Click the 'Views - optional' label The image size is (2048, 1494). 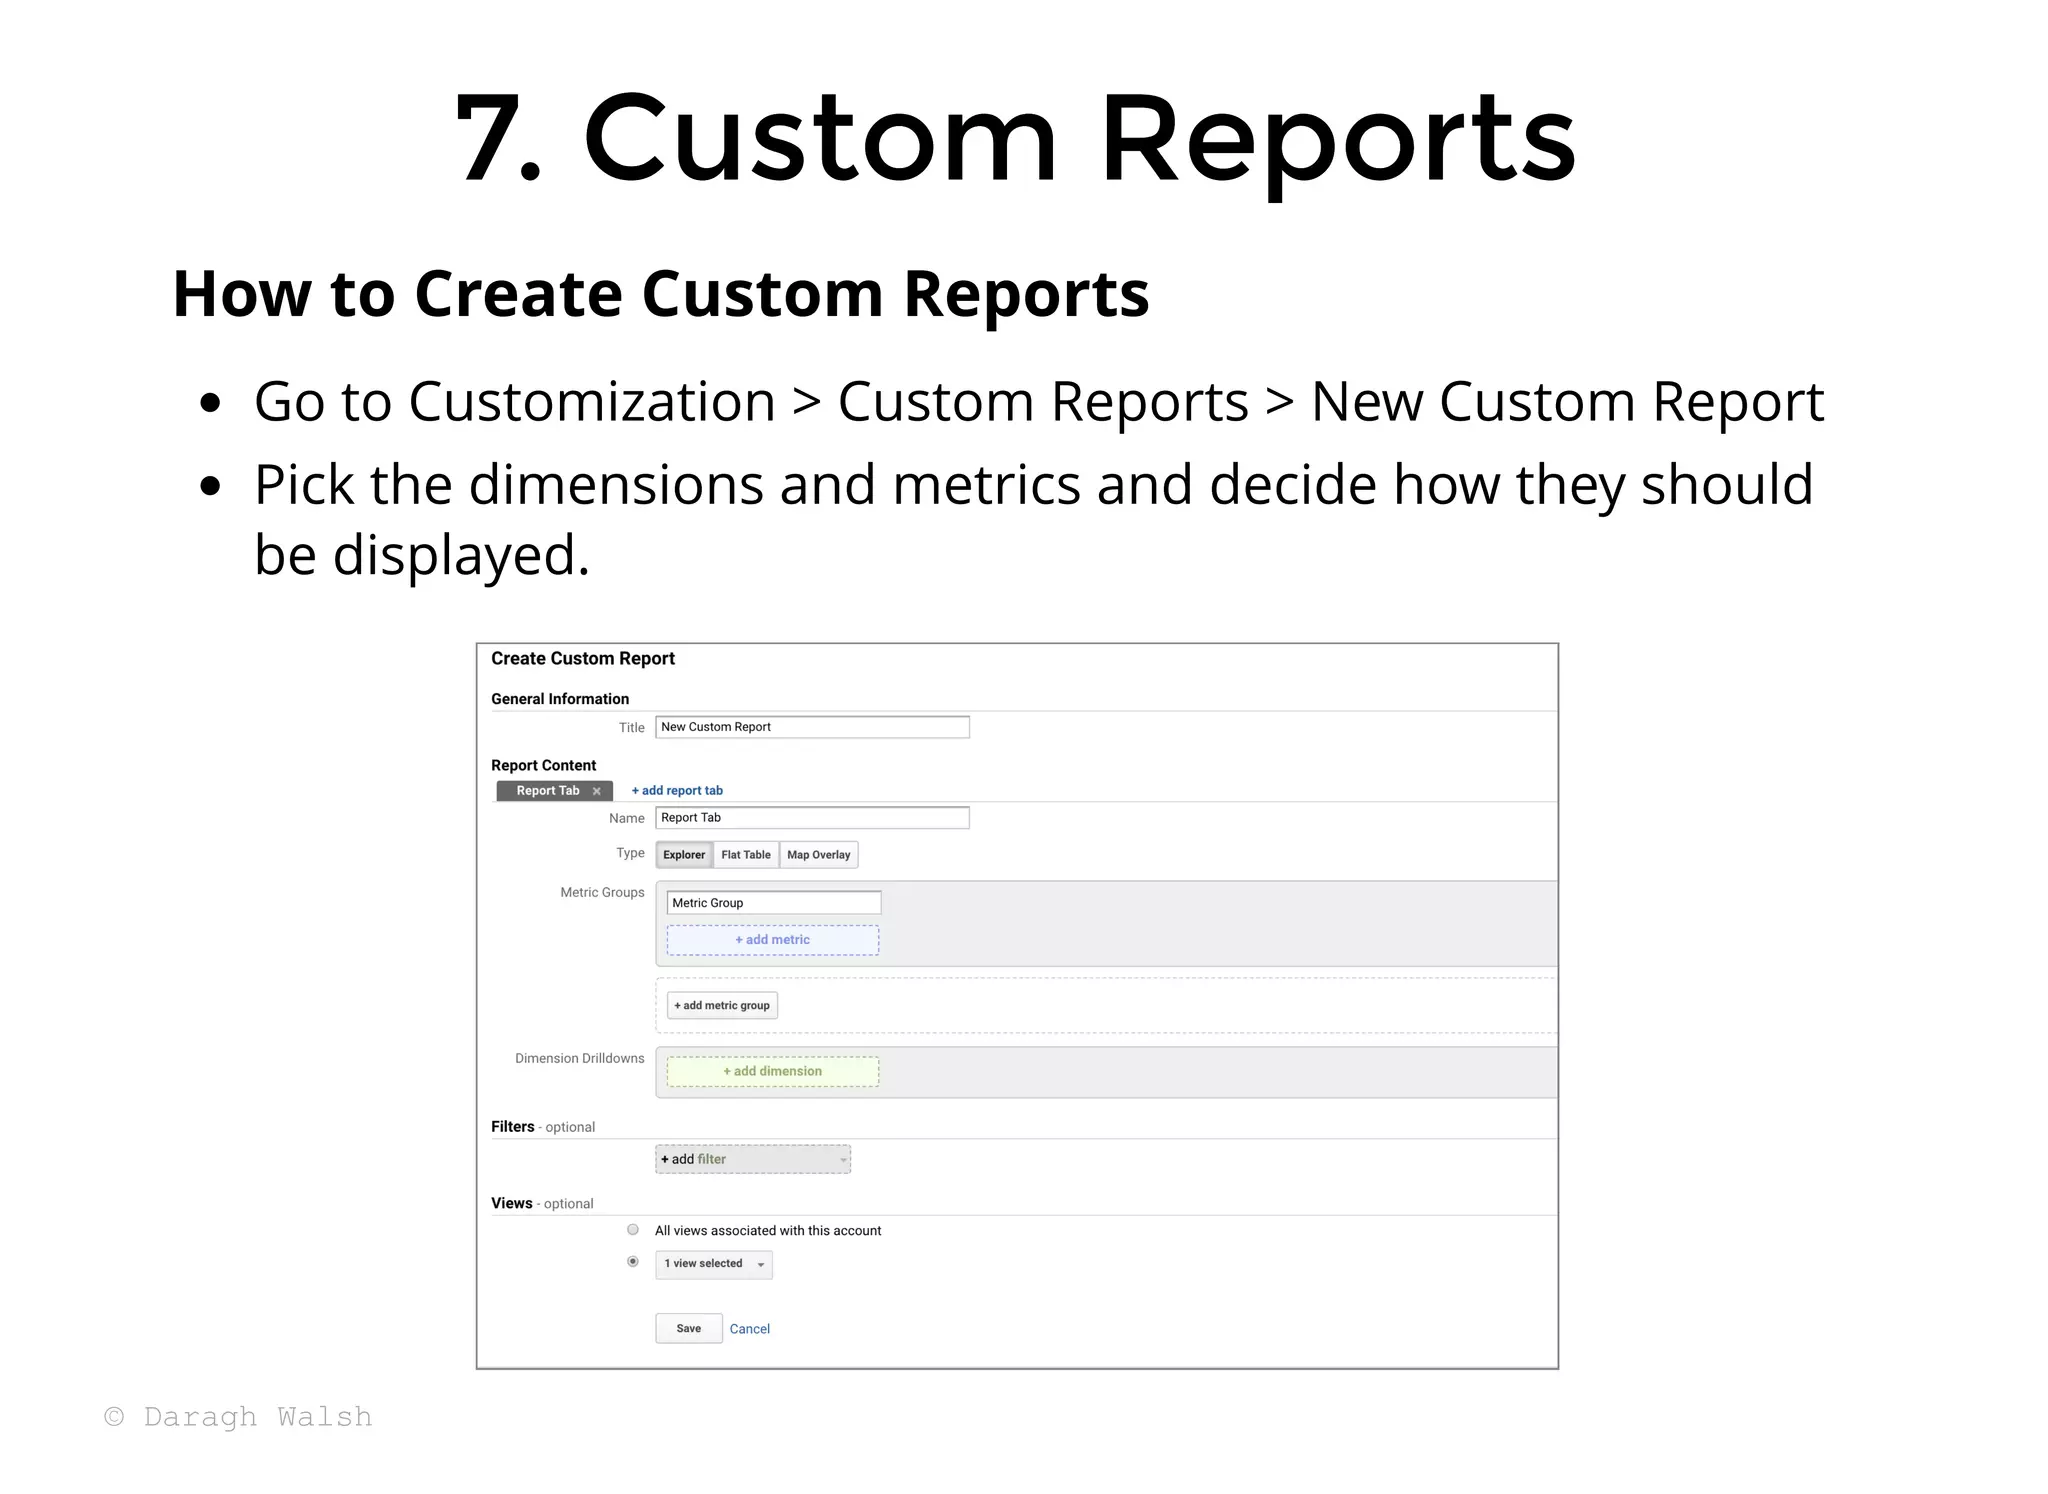pos(542,1204)
